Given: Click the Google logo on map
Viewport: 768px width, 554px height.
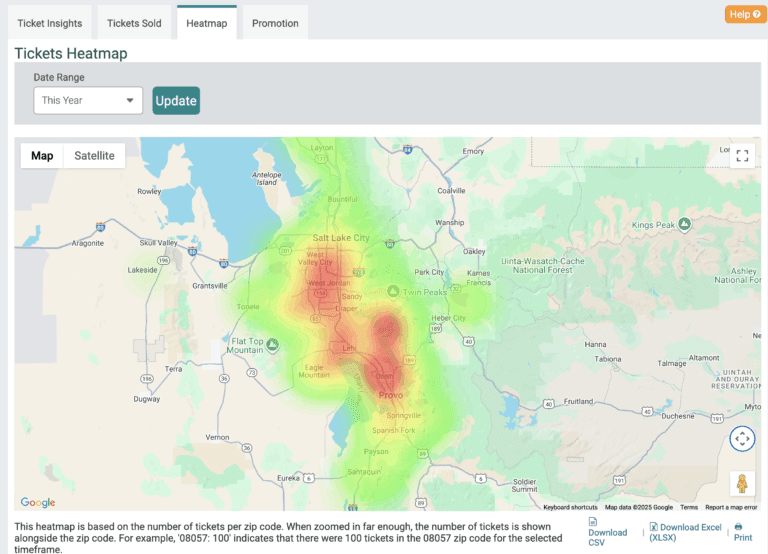Looking at the screenshot, I should [38, 502].
